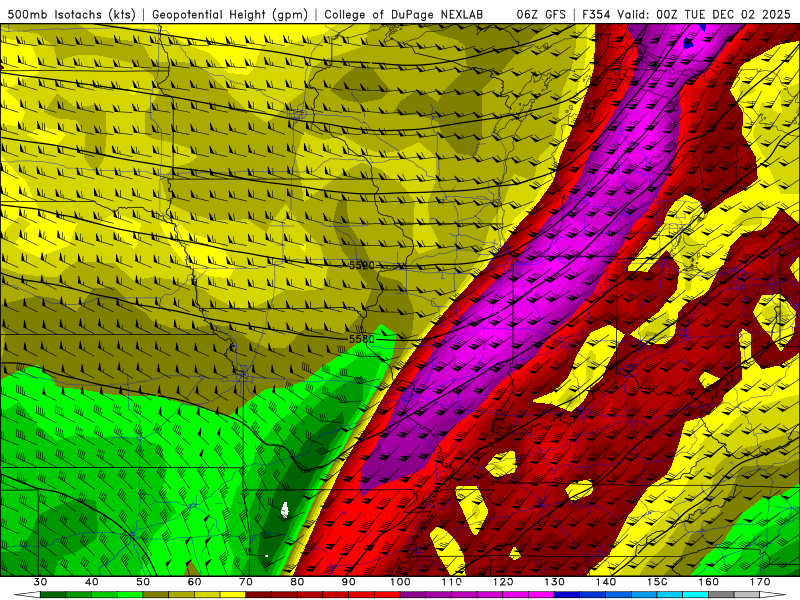Click the legend value 90
The image size is (800, 600).
pyautogui.click(x=348, y=582)
